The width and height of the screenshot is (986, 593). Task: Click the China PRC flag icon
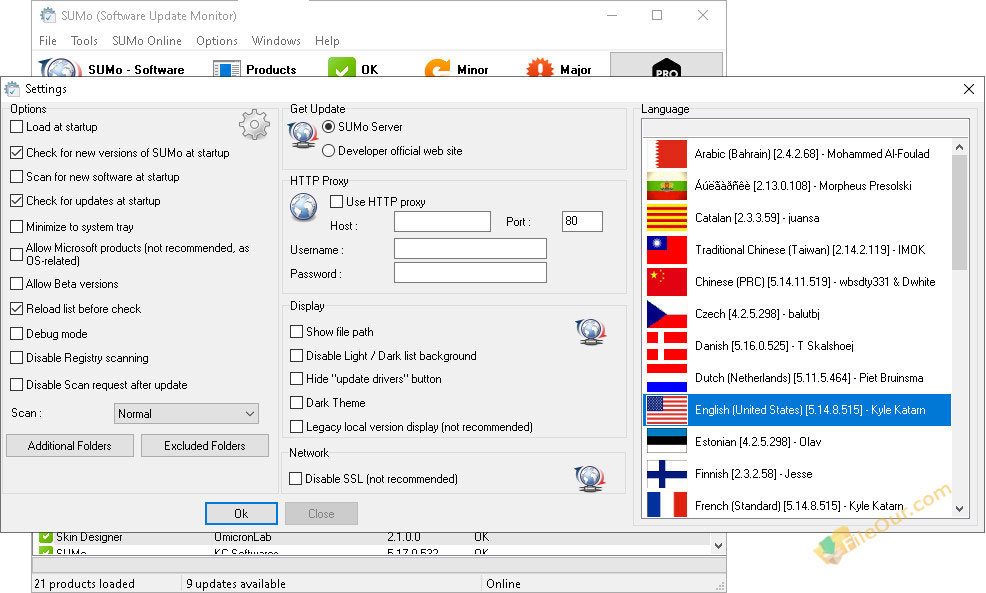coord(667,282)
